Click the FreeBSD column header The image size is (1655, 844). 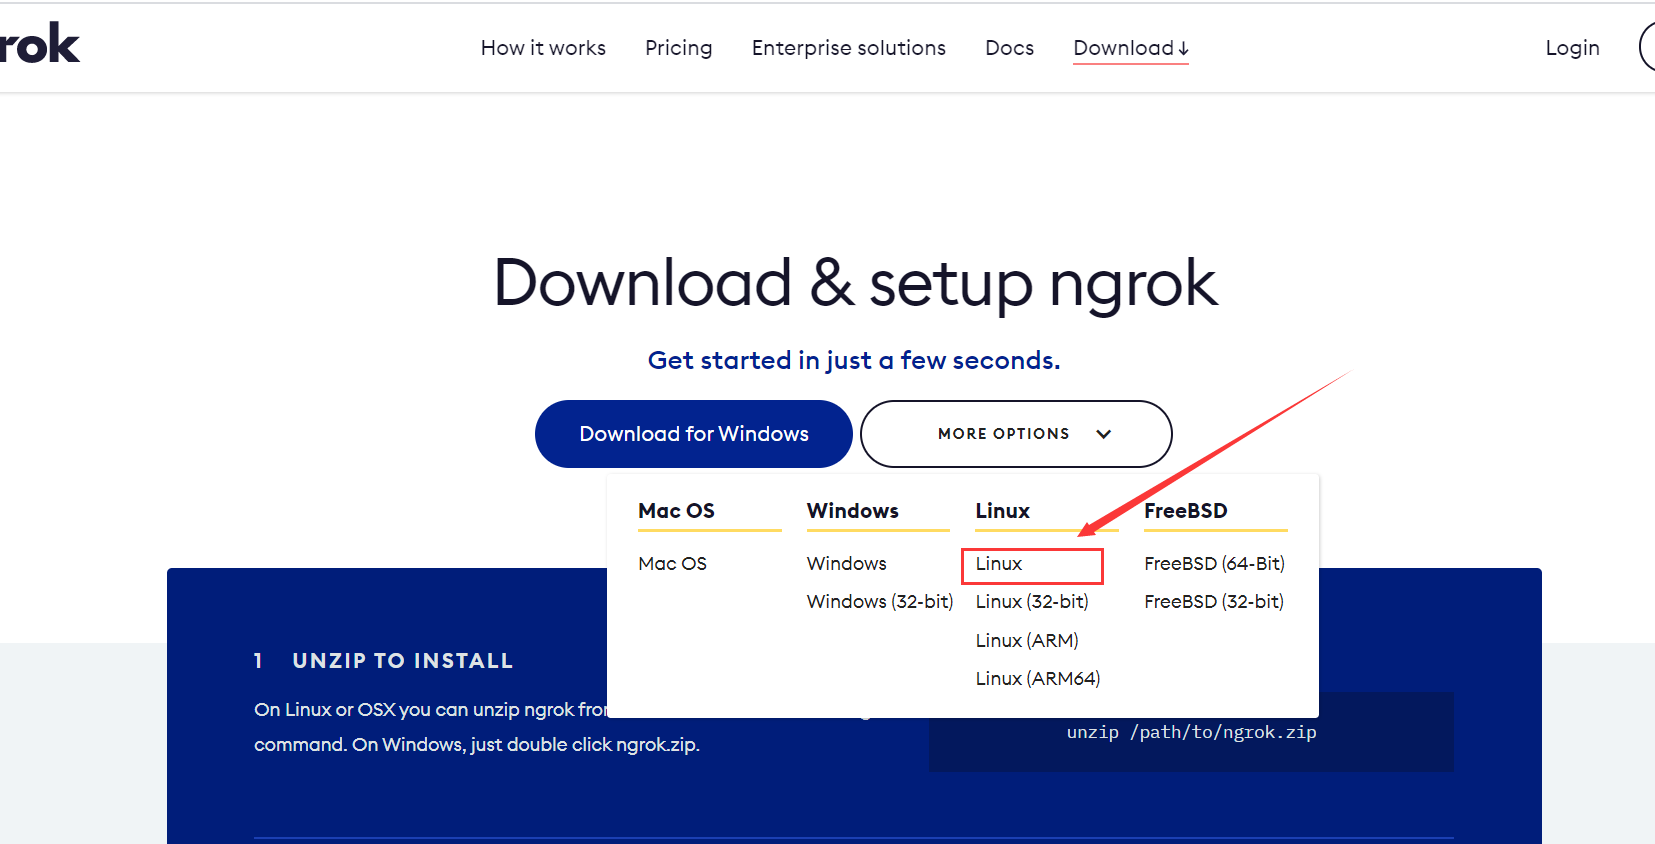(1186, 511)
